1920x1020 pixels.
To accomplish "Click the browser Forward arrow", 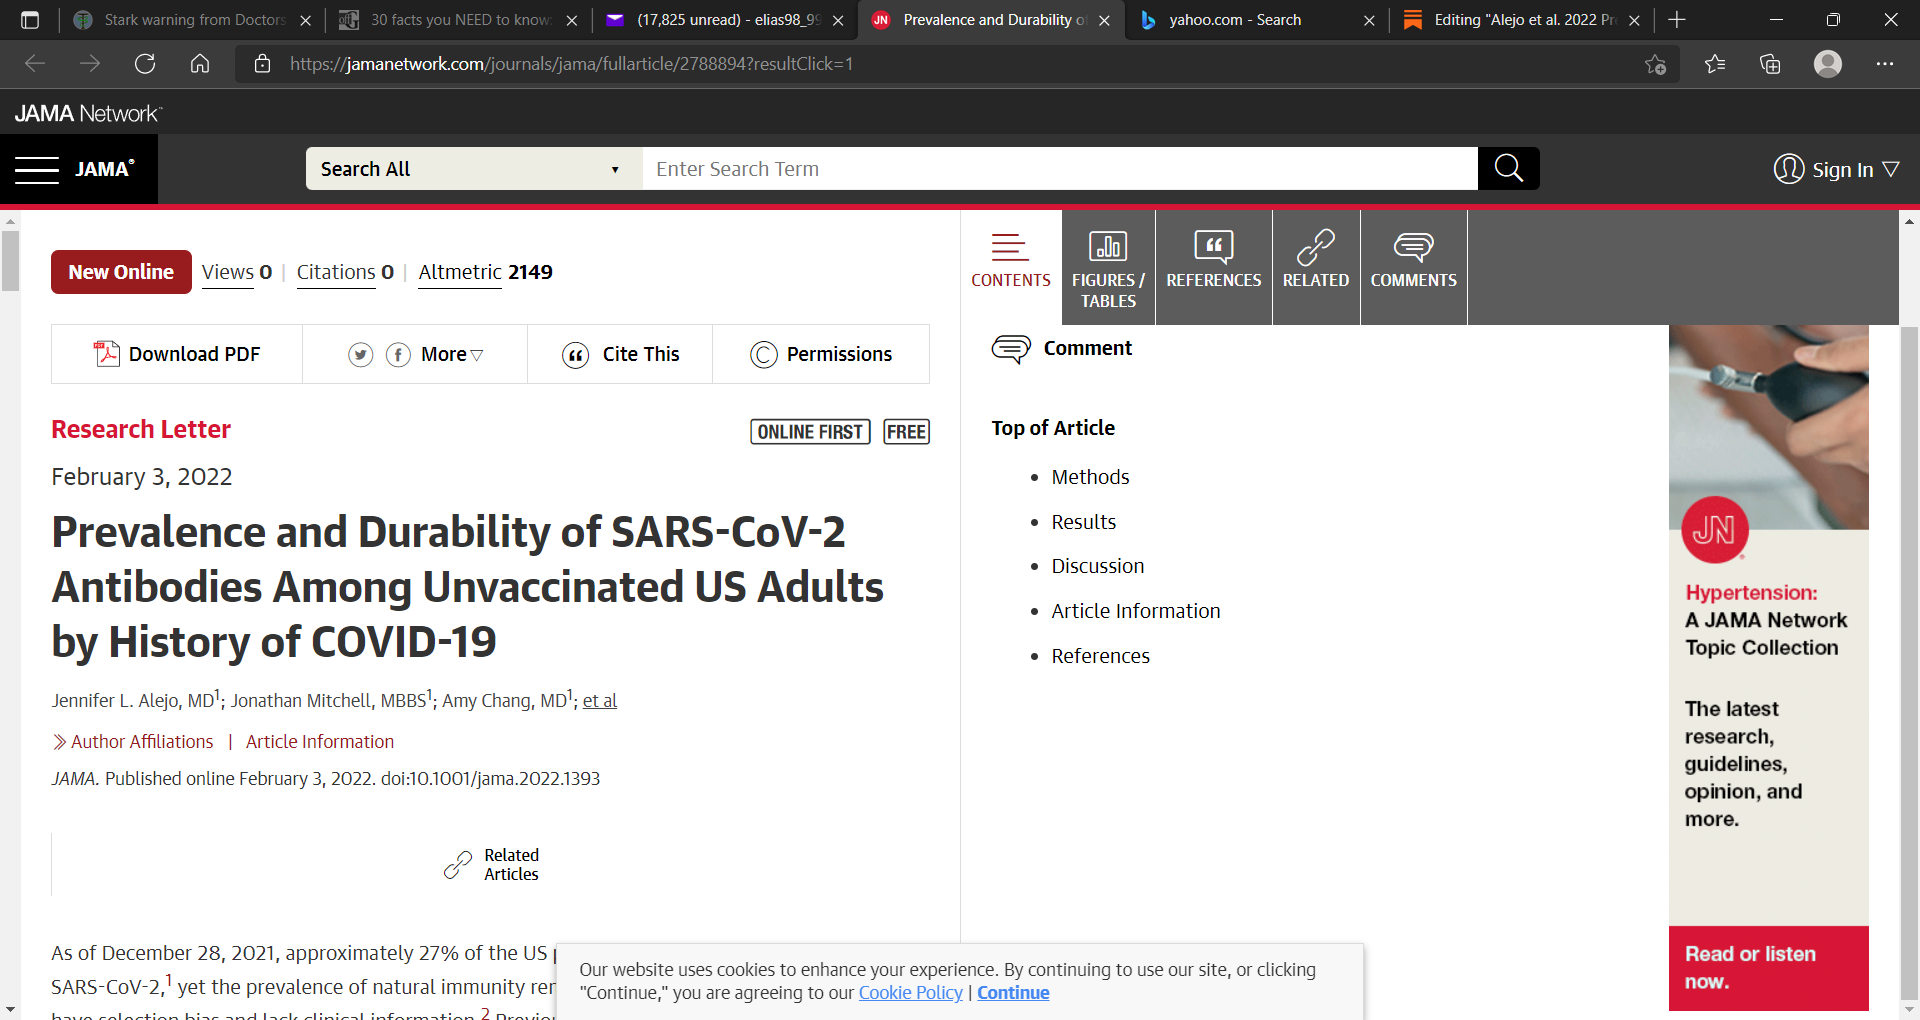I will click(90, 64).
